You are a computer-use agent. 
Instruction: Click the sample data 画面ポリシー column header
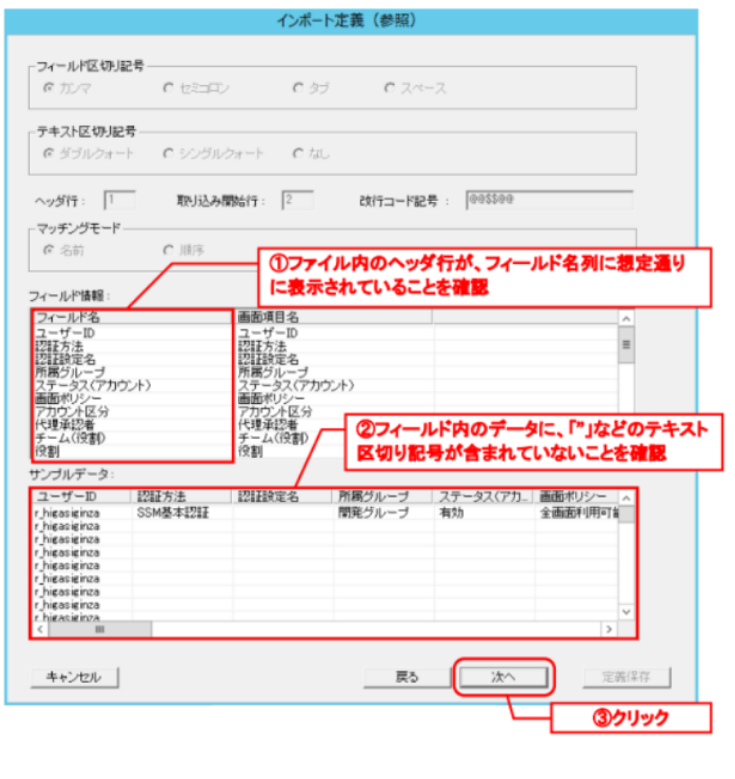576,496
